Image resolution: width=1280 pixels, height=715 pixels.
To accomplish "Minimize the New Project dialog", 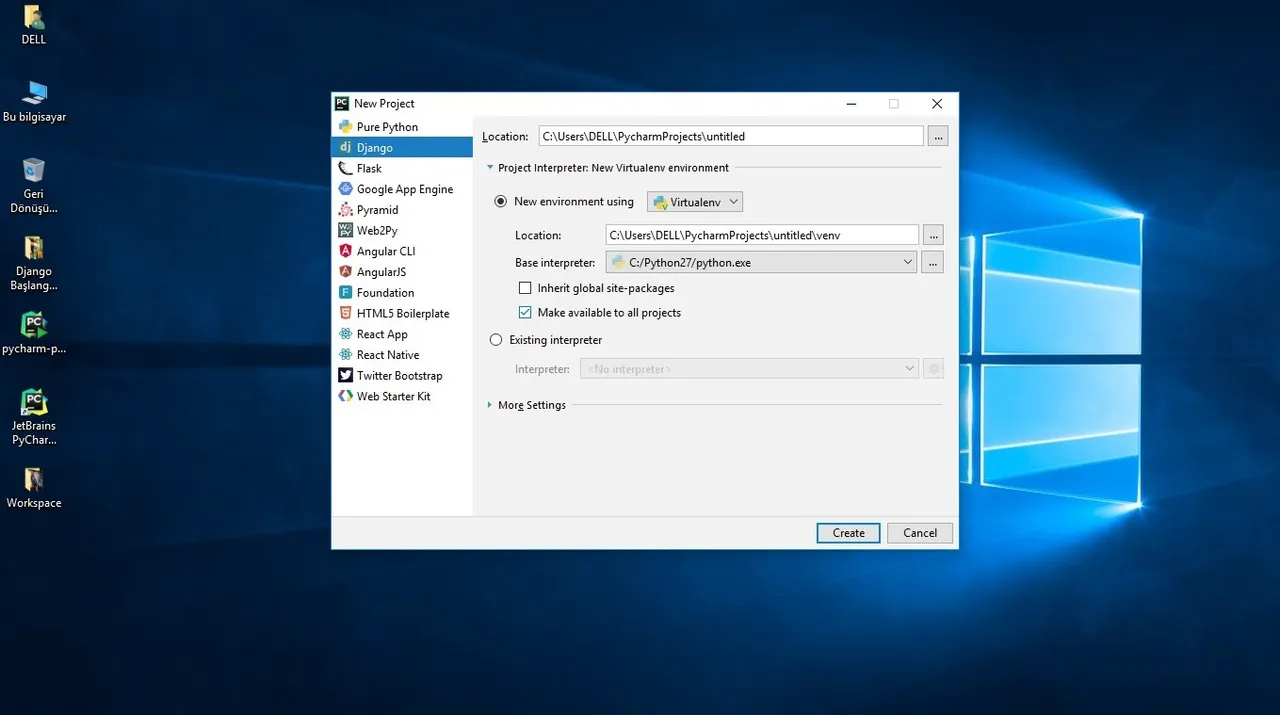I will coord(851,104).
